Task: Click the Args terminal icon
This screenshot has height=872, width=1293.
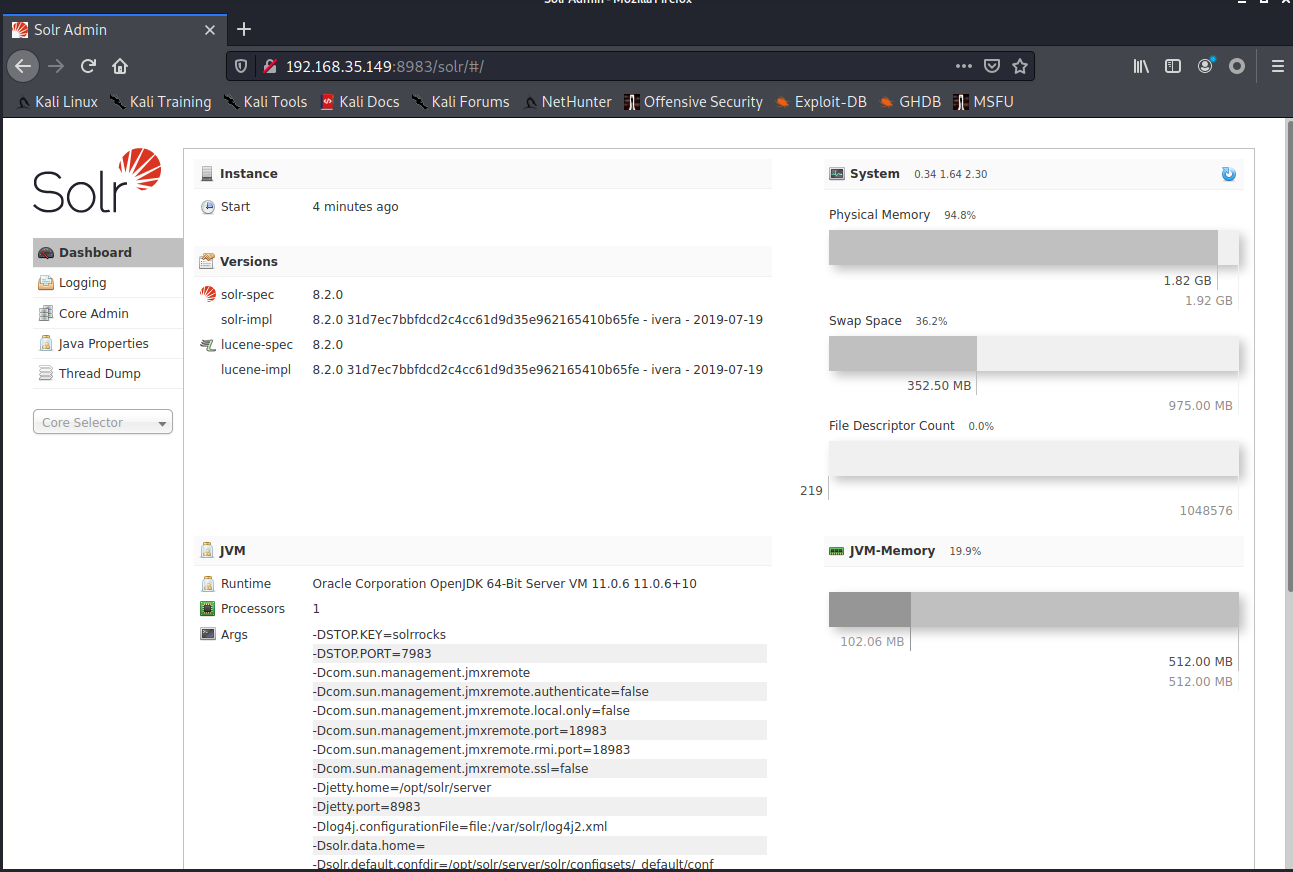Action: coord(208,634)
